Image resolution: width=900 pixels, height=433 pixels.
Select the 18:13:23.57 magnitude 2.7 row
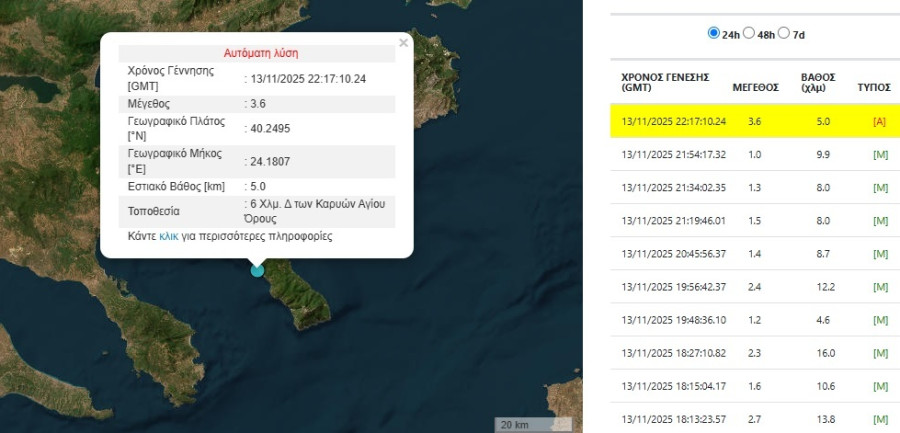(674, 418)
